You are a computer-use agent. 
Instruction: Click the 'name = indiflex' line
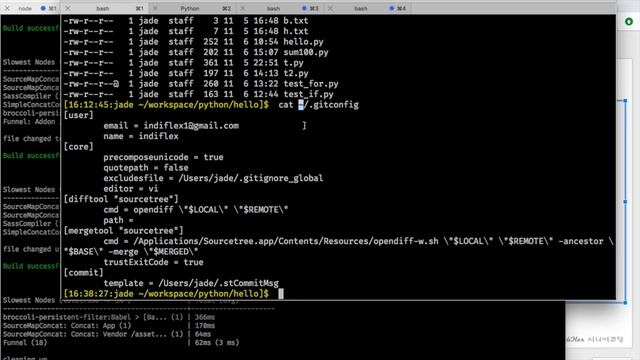(141, 136)
